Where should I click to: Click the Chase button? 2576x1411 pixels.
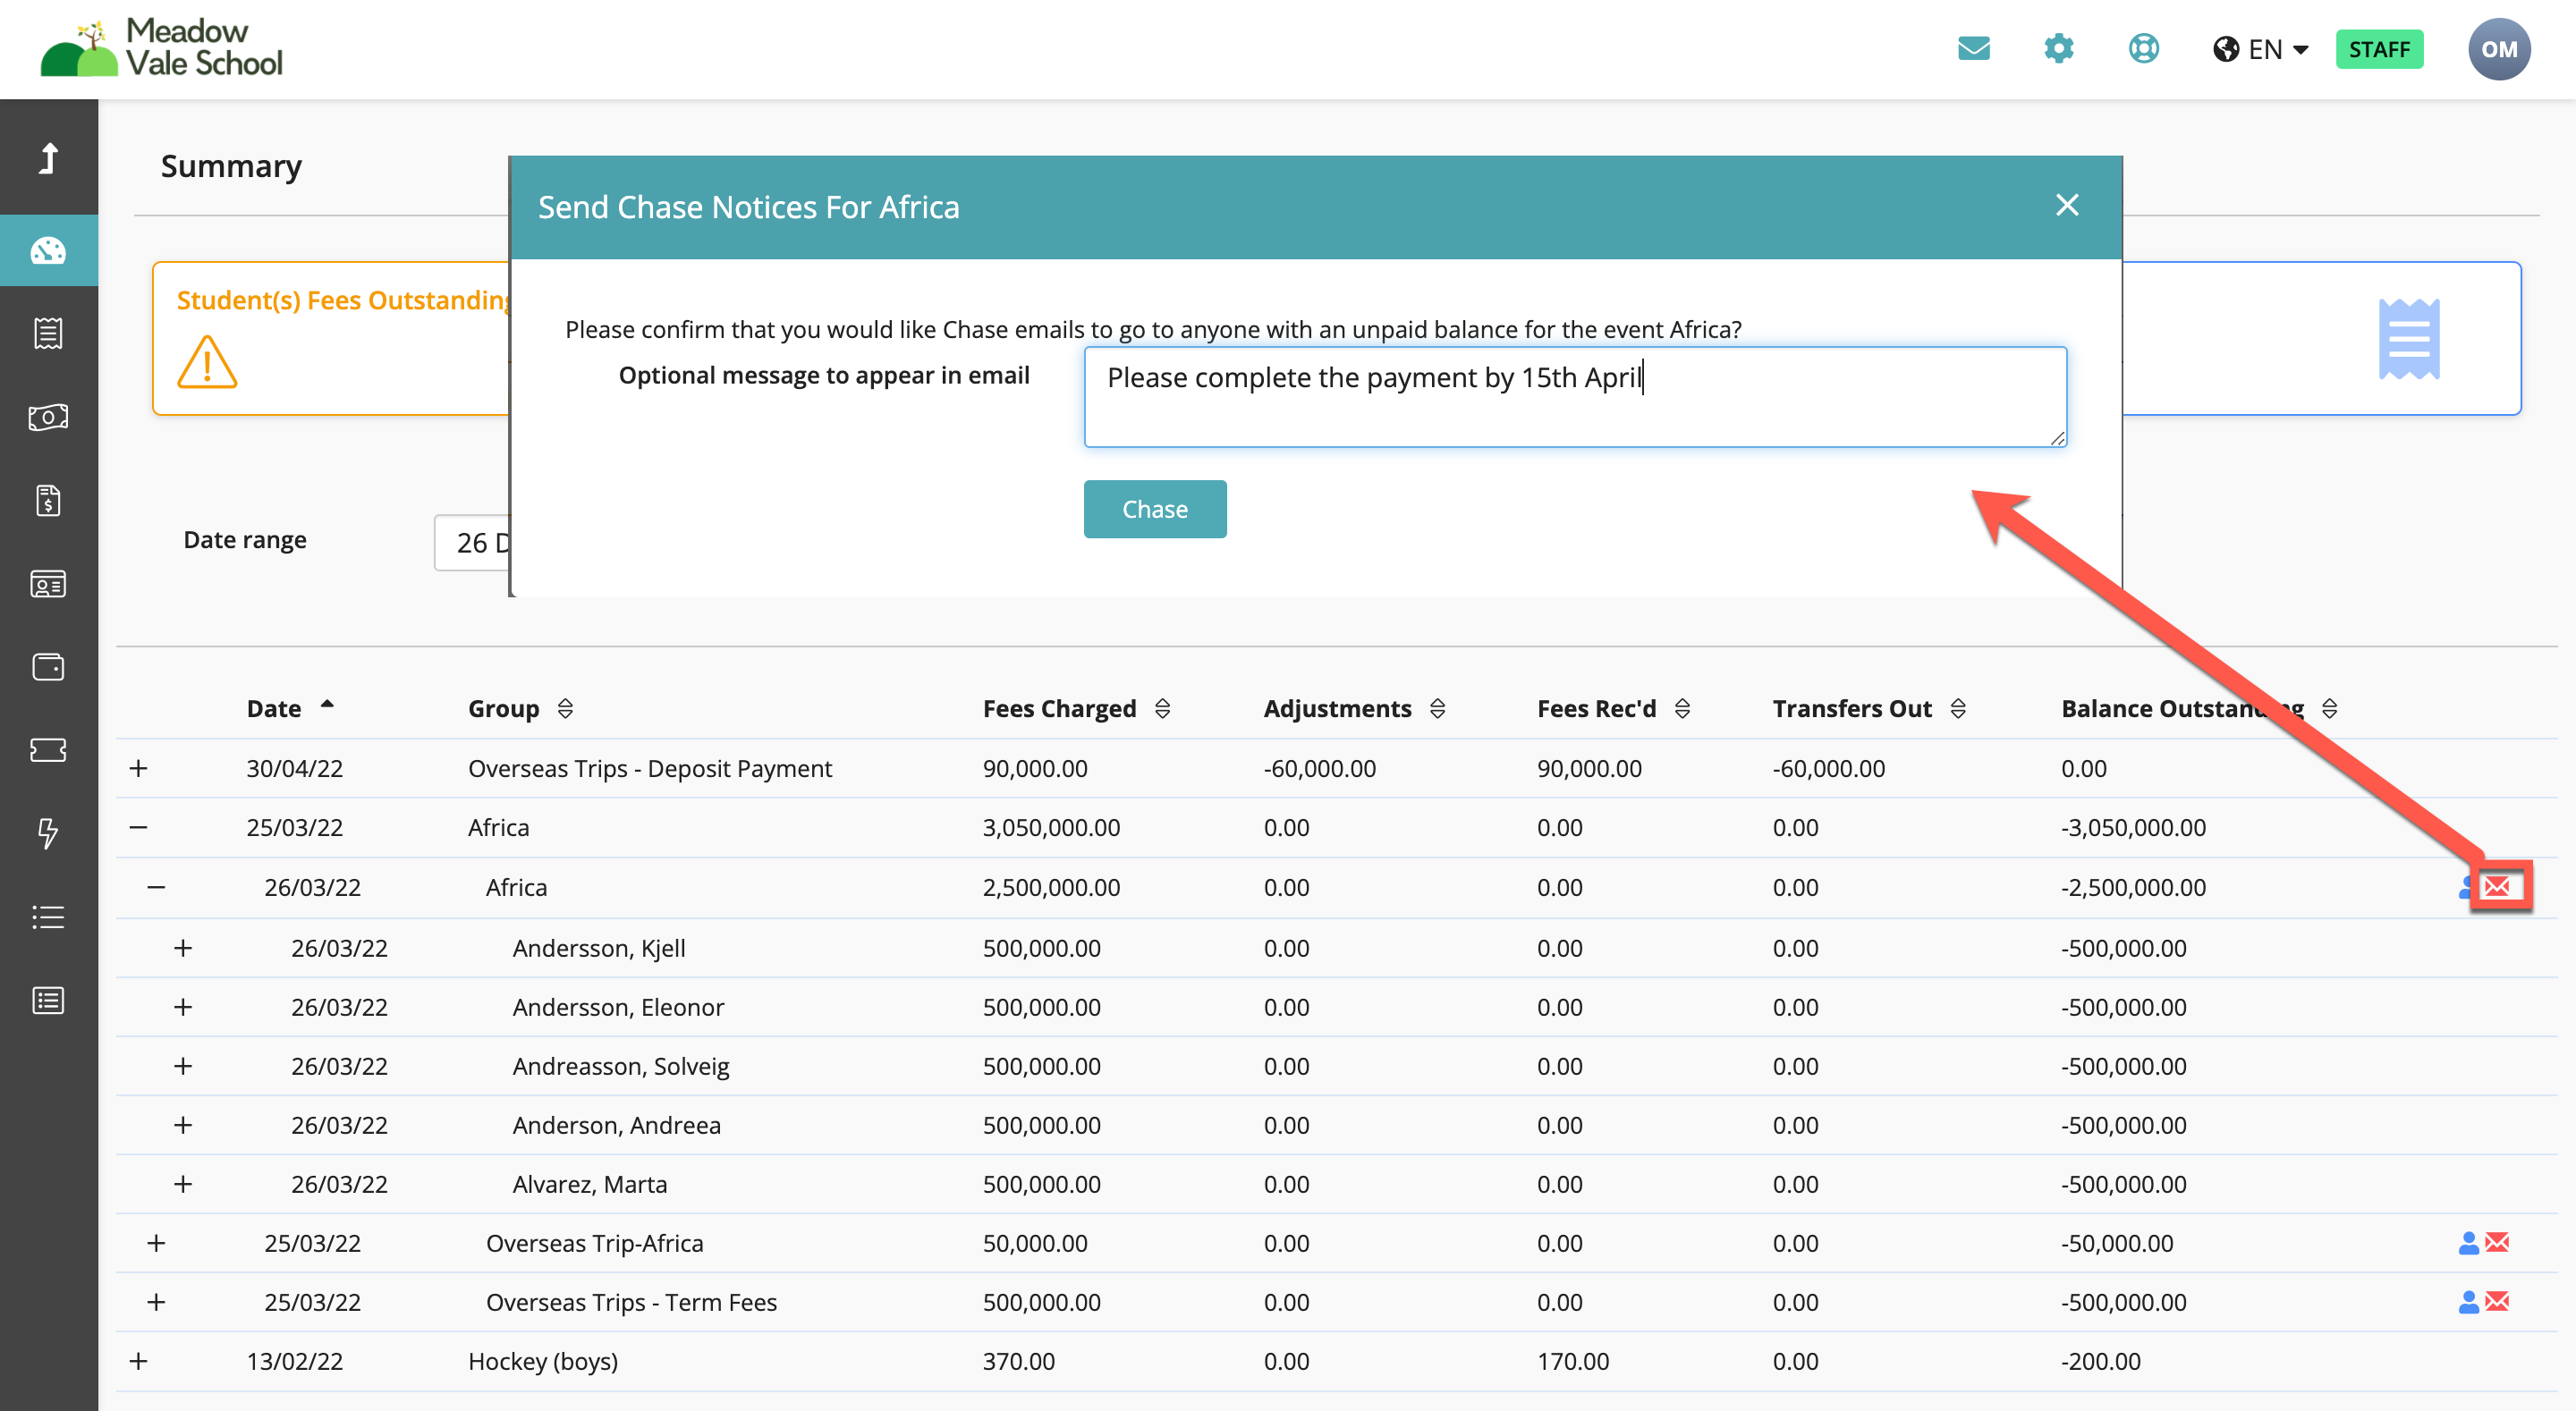[x=1155, y=509]
